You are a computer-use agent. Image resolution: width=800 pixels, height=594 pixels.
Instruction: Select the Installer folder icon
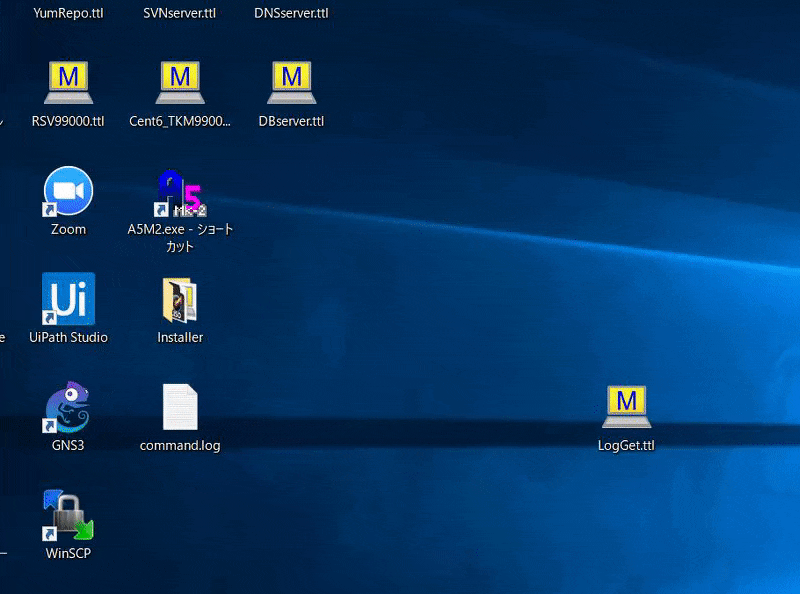tap(180, 300)
